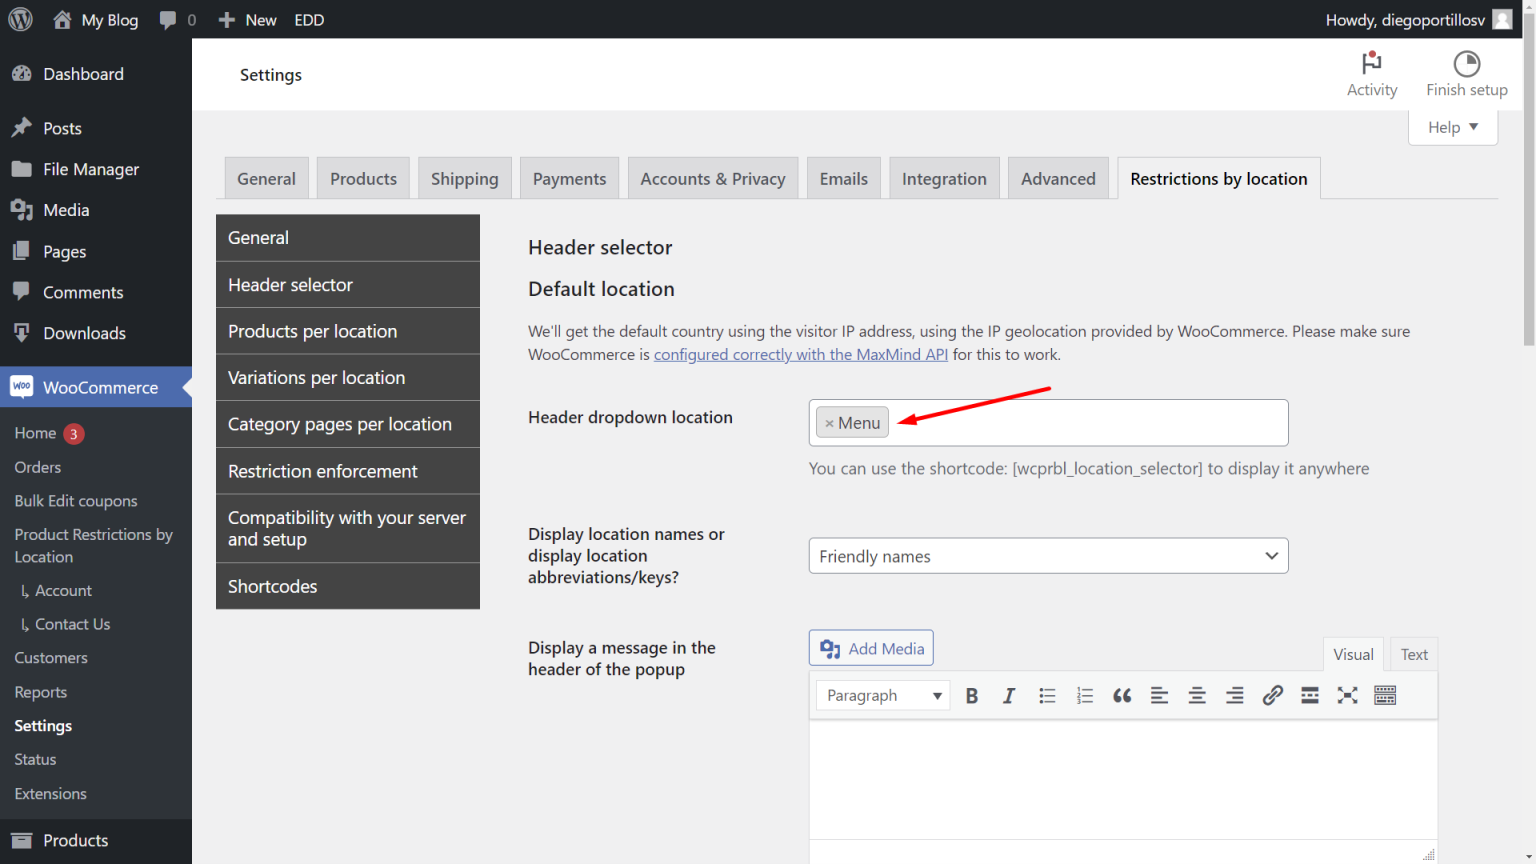Open the Accounts & Privacy tab
The image size is (1536, 864).
tap(712, 178)
